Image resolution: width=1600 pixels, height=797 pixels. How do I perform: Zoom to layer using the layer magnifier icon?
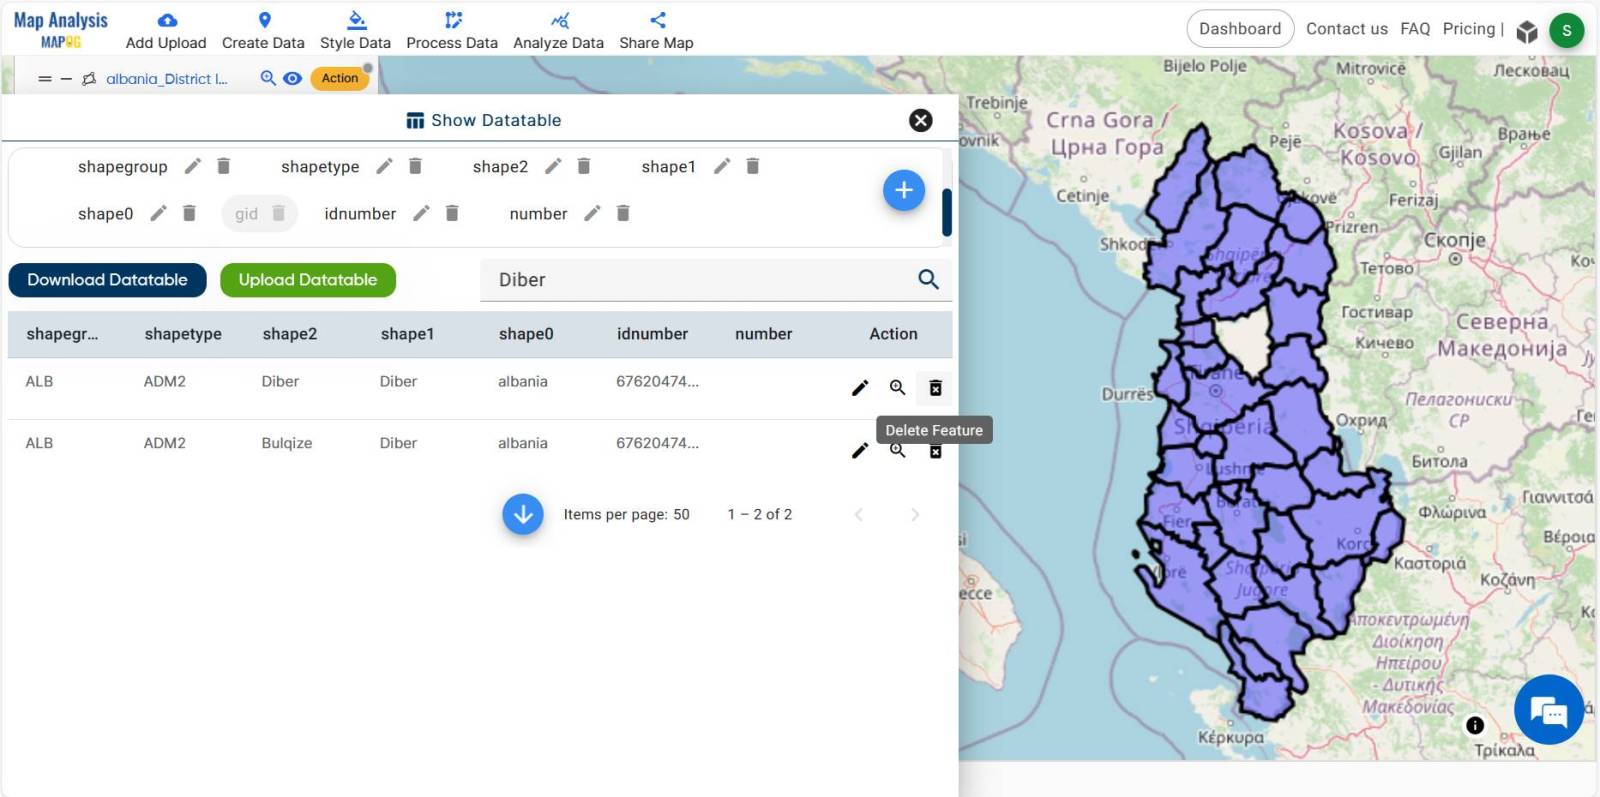tap(267, 78)
